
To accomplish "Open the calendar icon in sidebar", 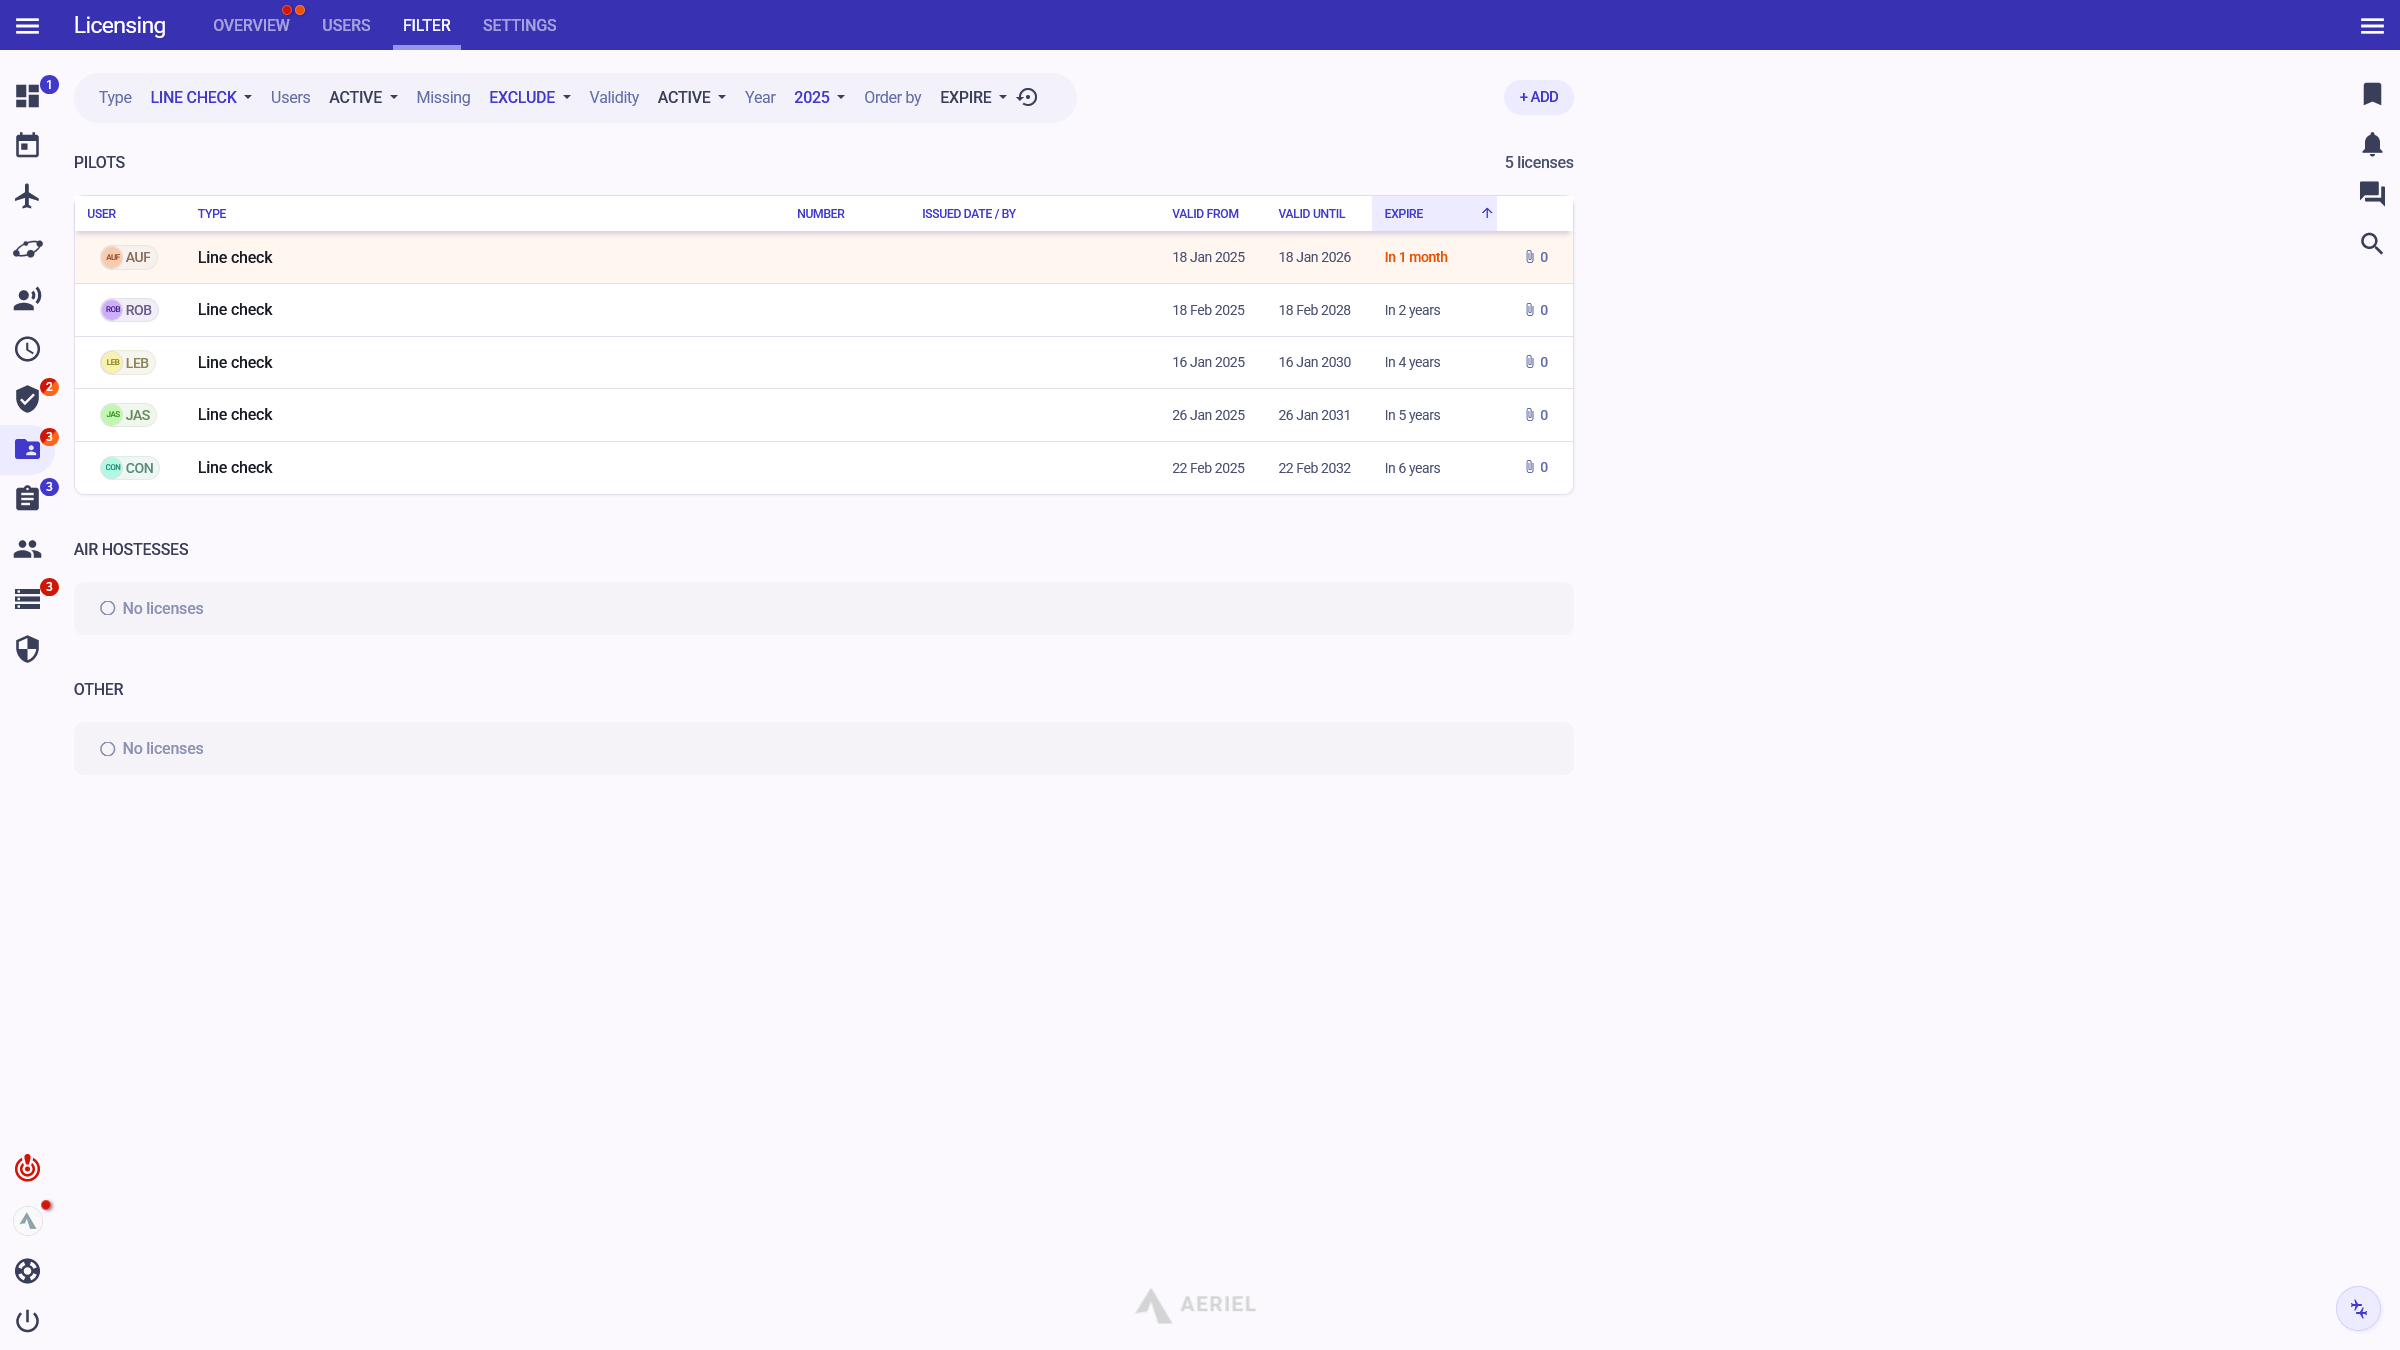I will 27,146.
